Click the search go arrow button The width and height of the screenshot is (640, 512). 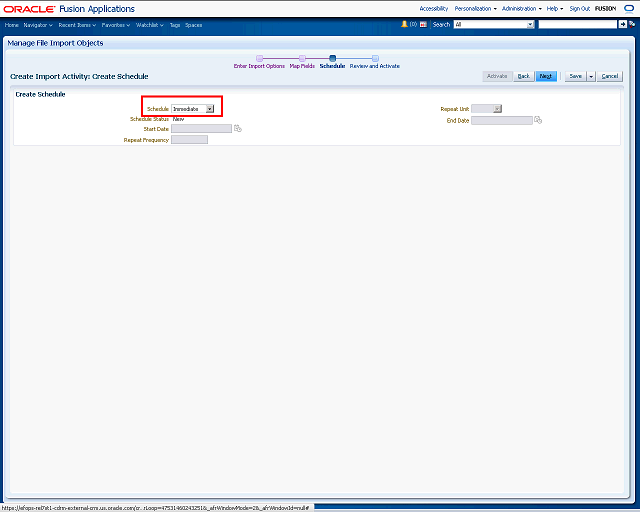(x=623, y=24)
